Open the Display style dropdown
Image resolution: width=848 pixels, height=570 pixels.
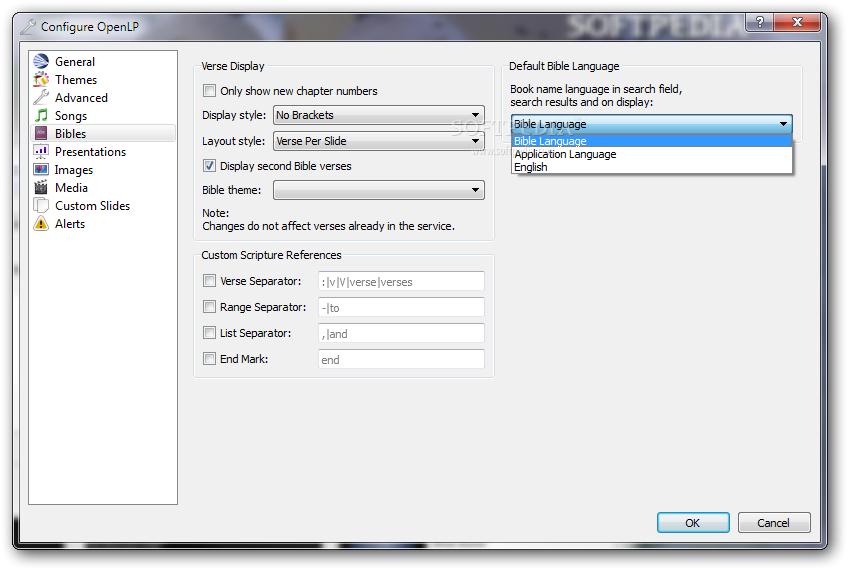click(379, 115)
